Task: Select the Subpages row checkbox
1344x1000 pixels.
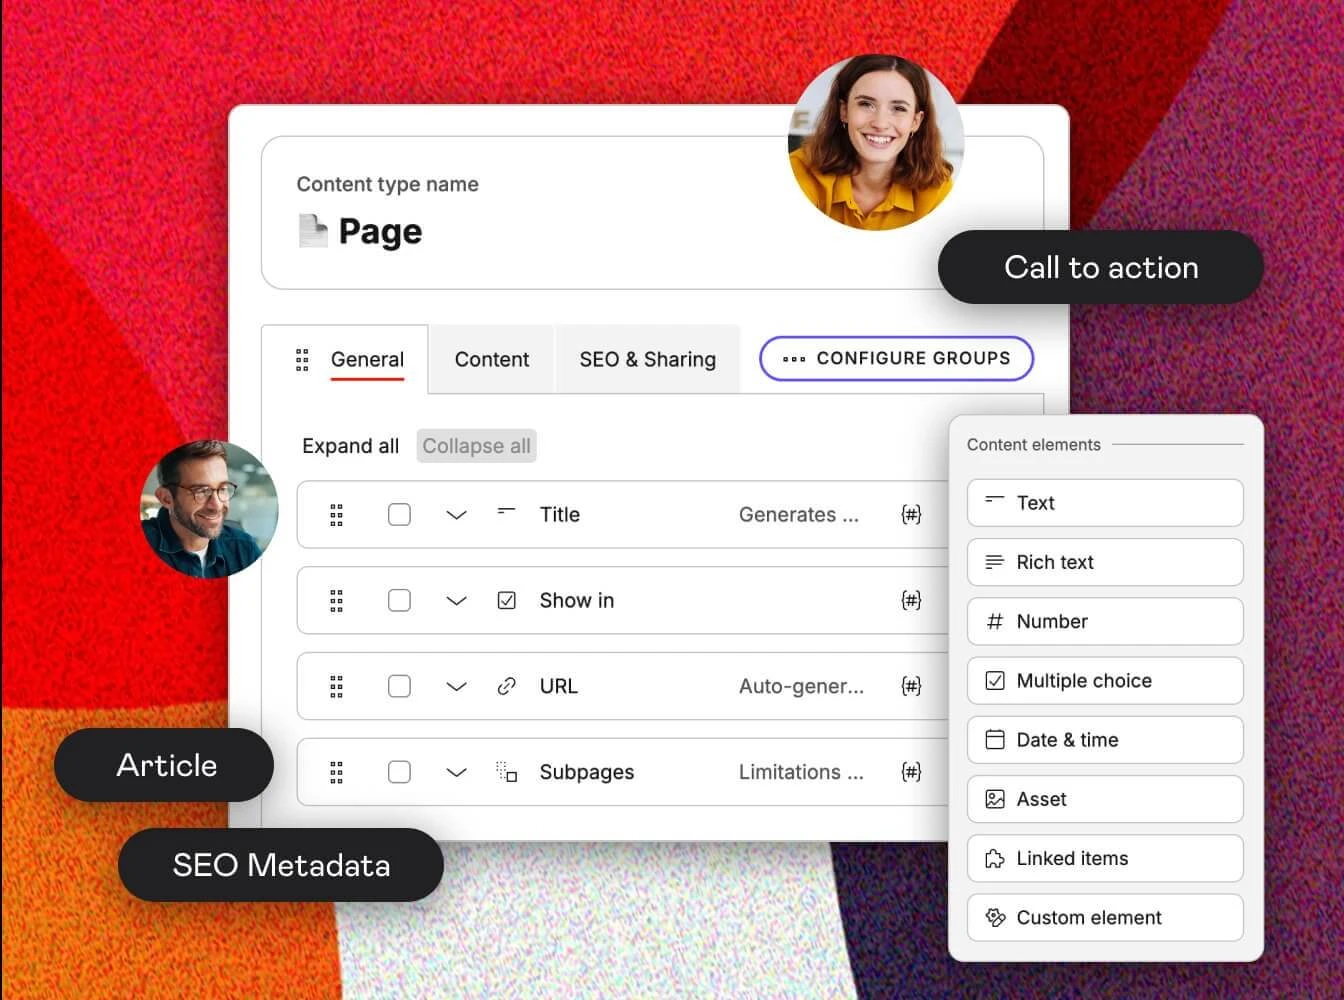Action: coord(399,772)
